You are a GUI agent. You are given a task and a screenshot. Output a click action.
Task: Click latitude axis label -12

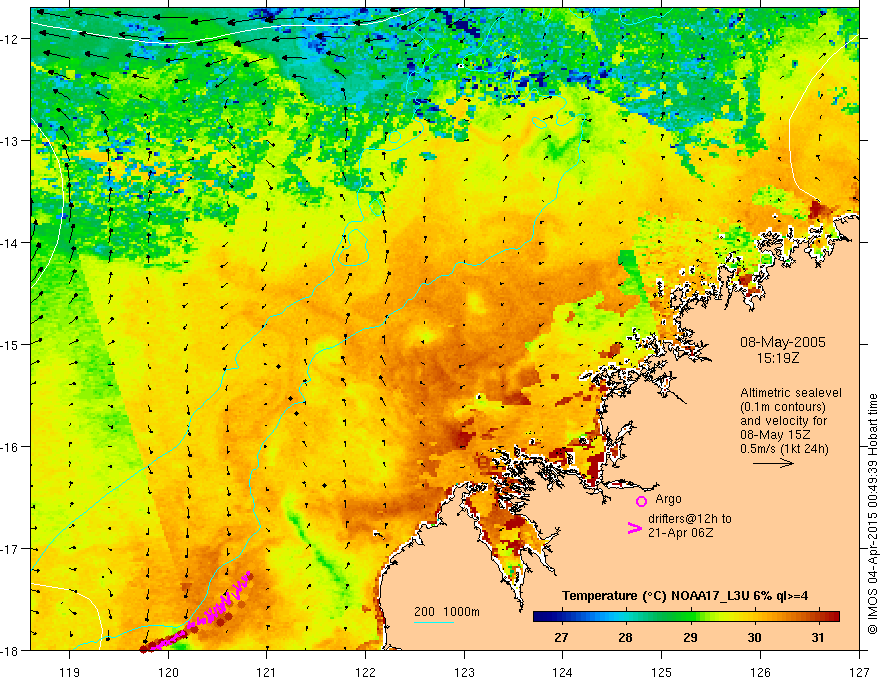11,39
